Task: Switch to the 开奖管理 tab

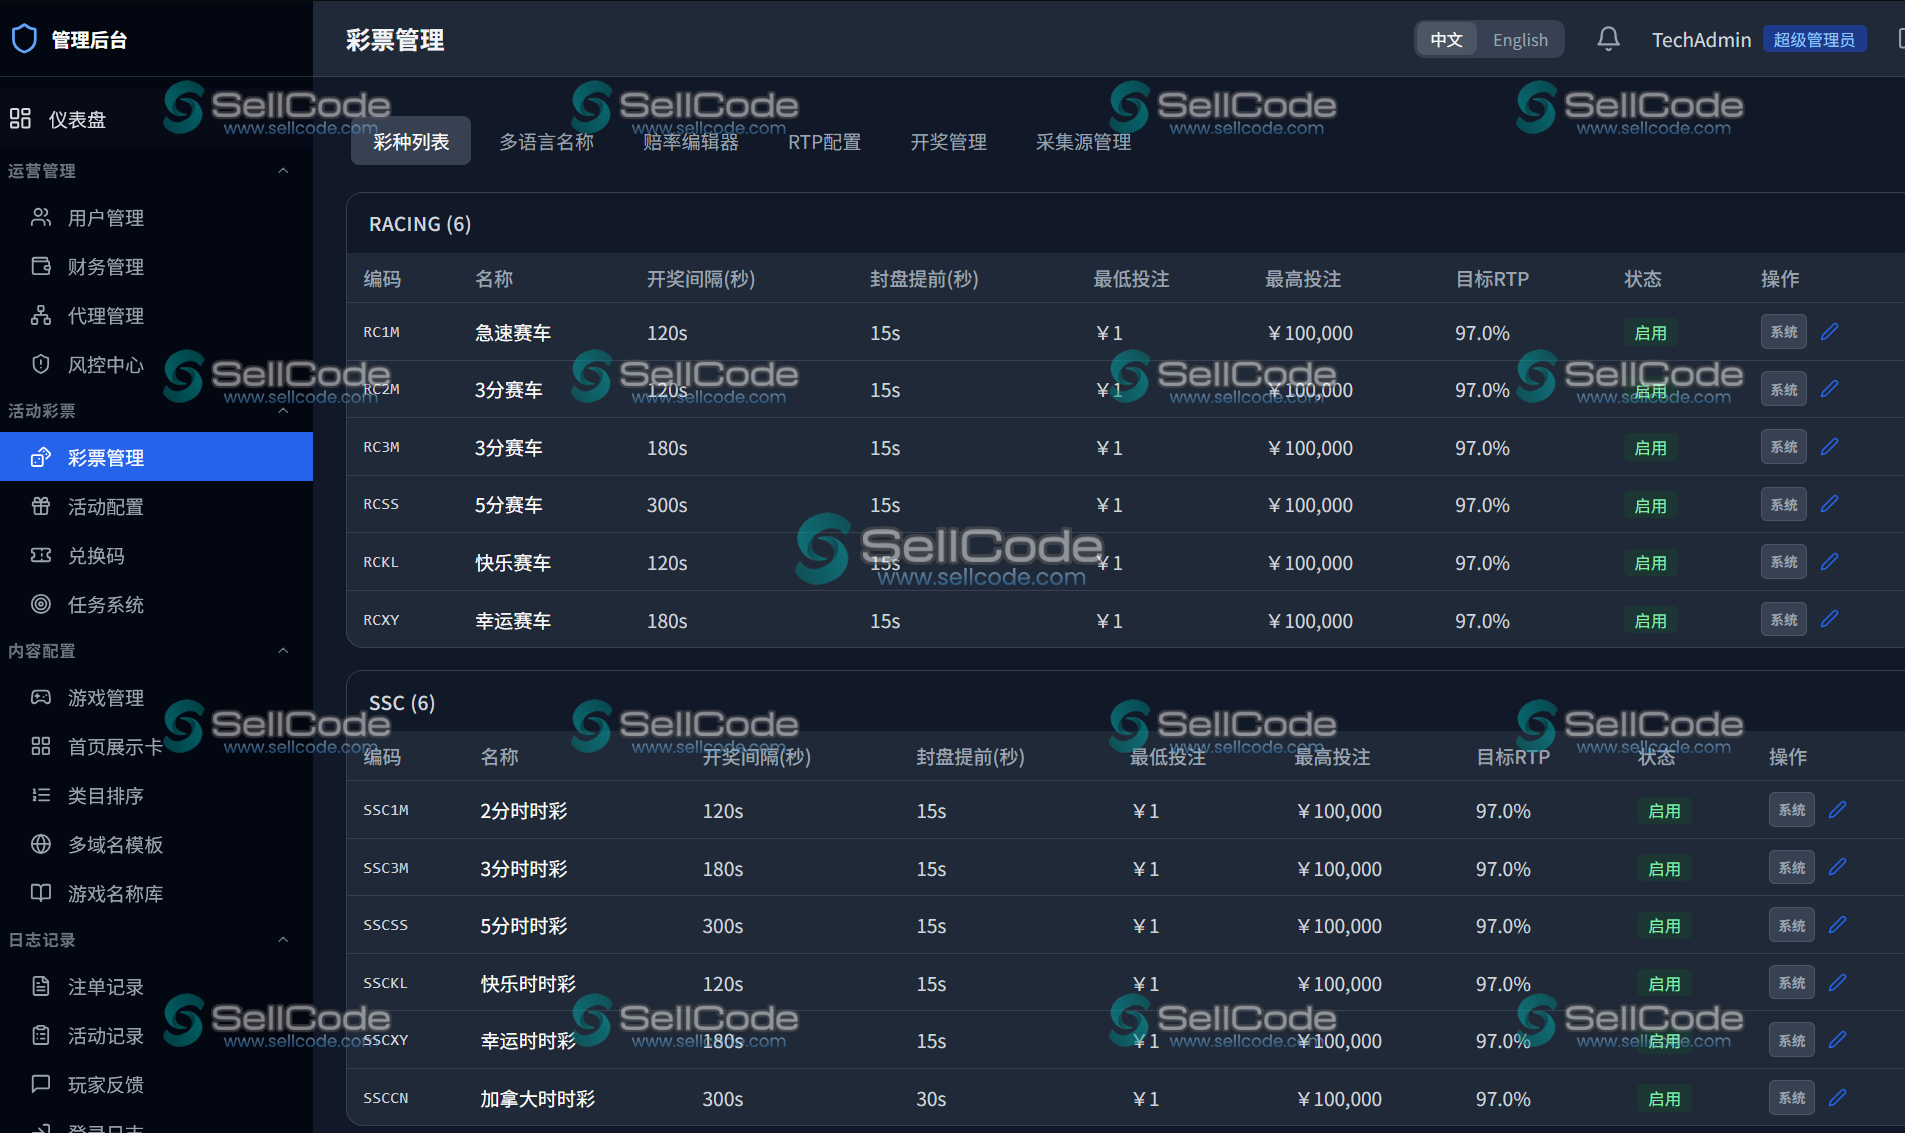Action: pyautogui.click(x=949, y=142)
